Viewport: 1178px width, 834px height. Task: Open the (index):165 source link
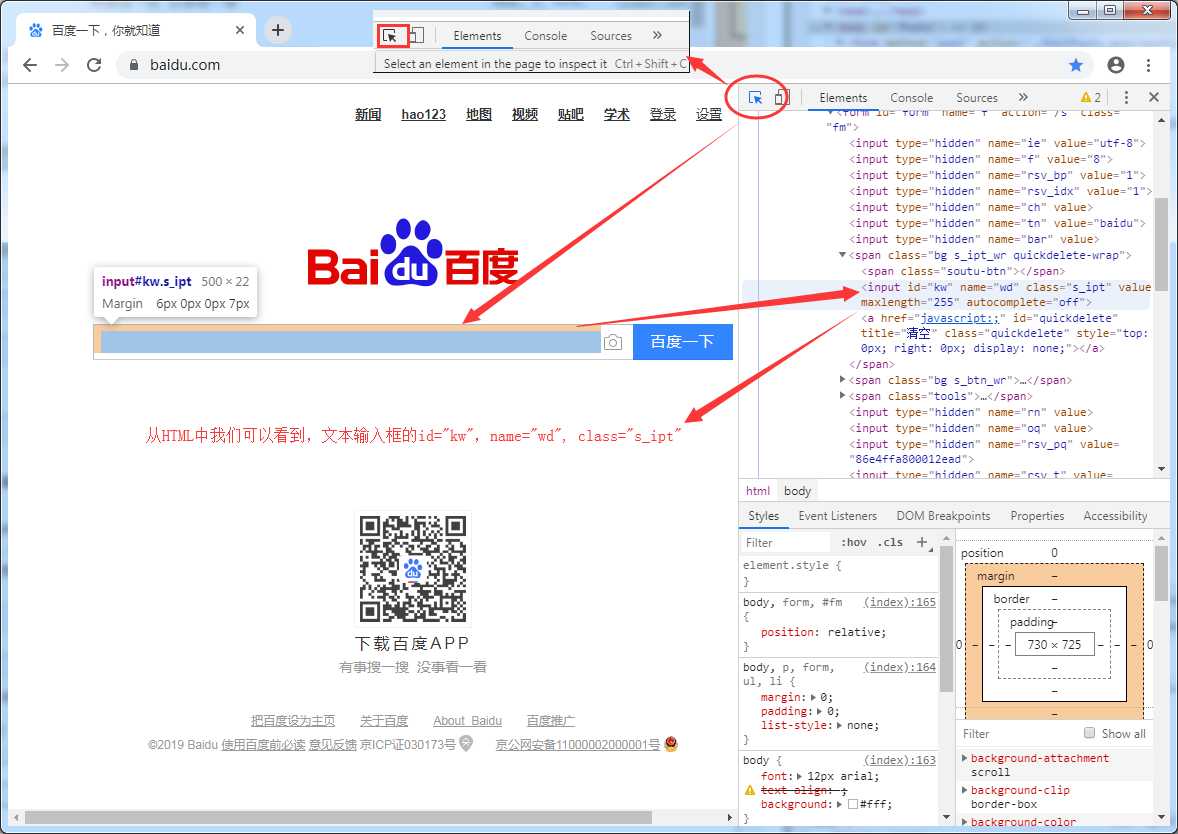899,602
